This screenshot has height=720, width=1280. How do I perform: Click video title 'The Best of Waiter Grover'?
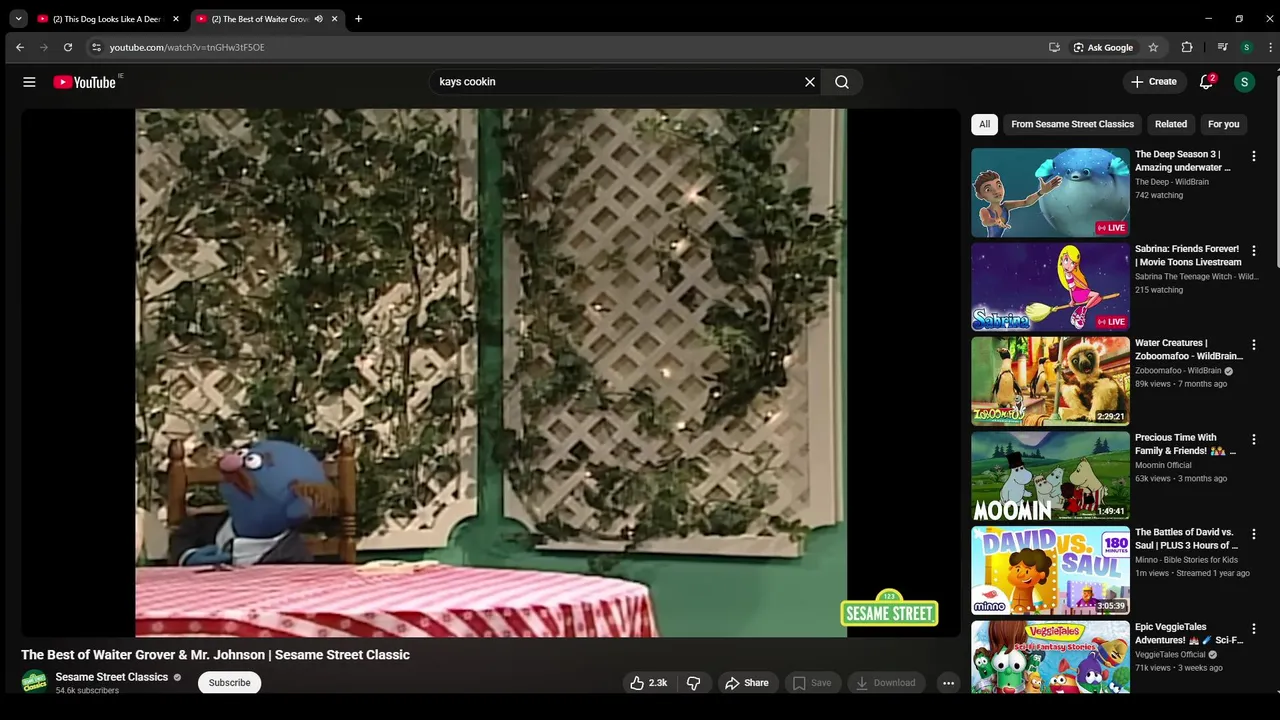click(215, 655)
